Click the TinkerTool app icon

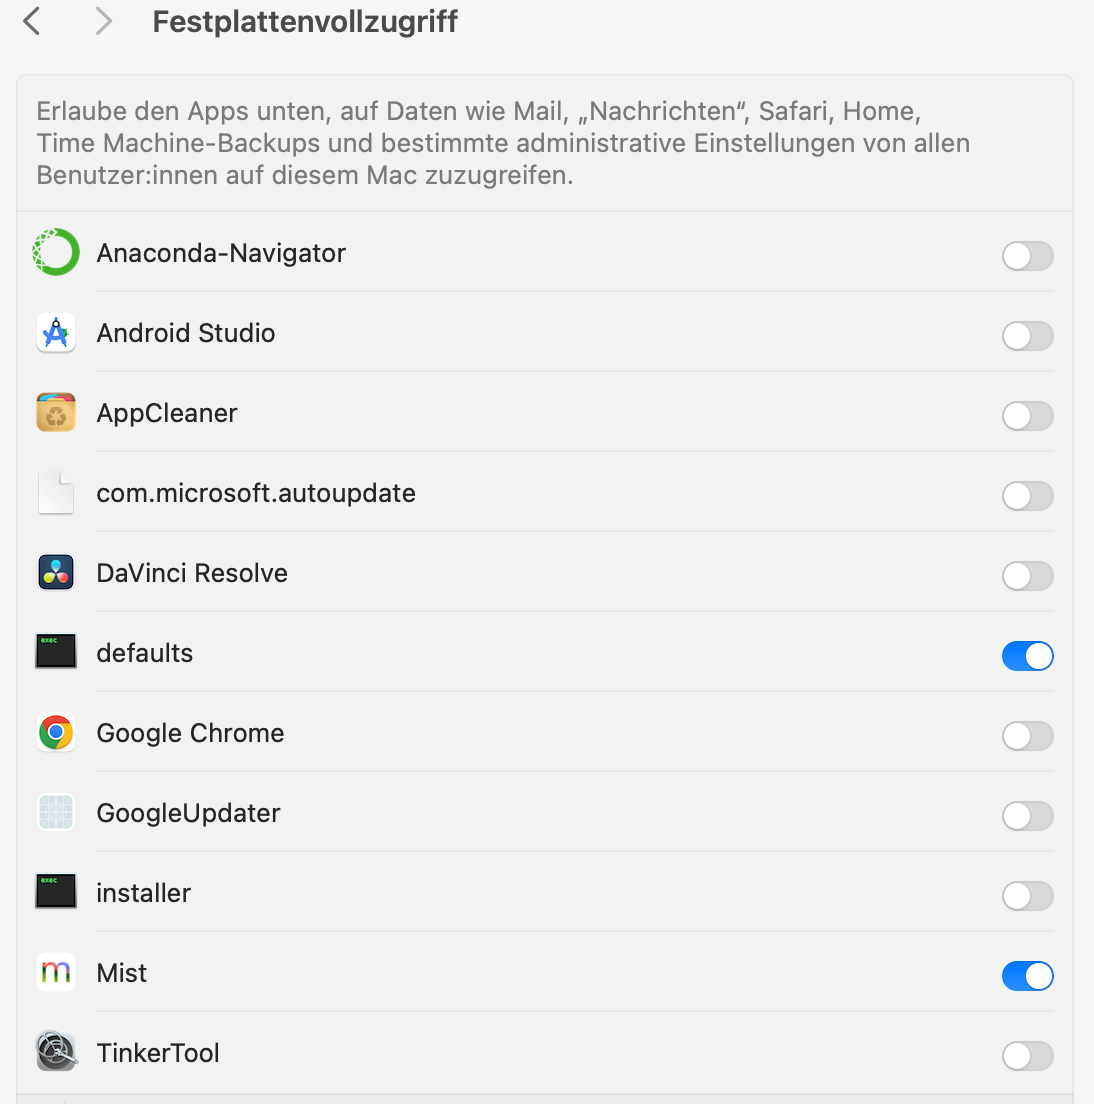point(56,1053)
